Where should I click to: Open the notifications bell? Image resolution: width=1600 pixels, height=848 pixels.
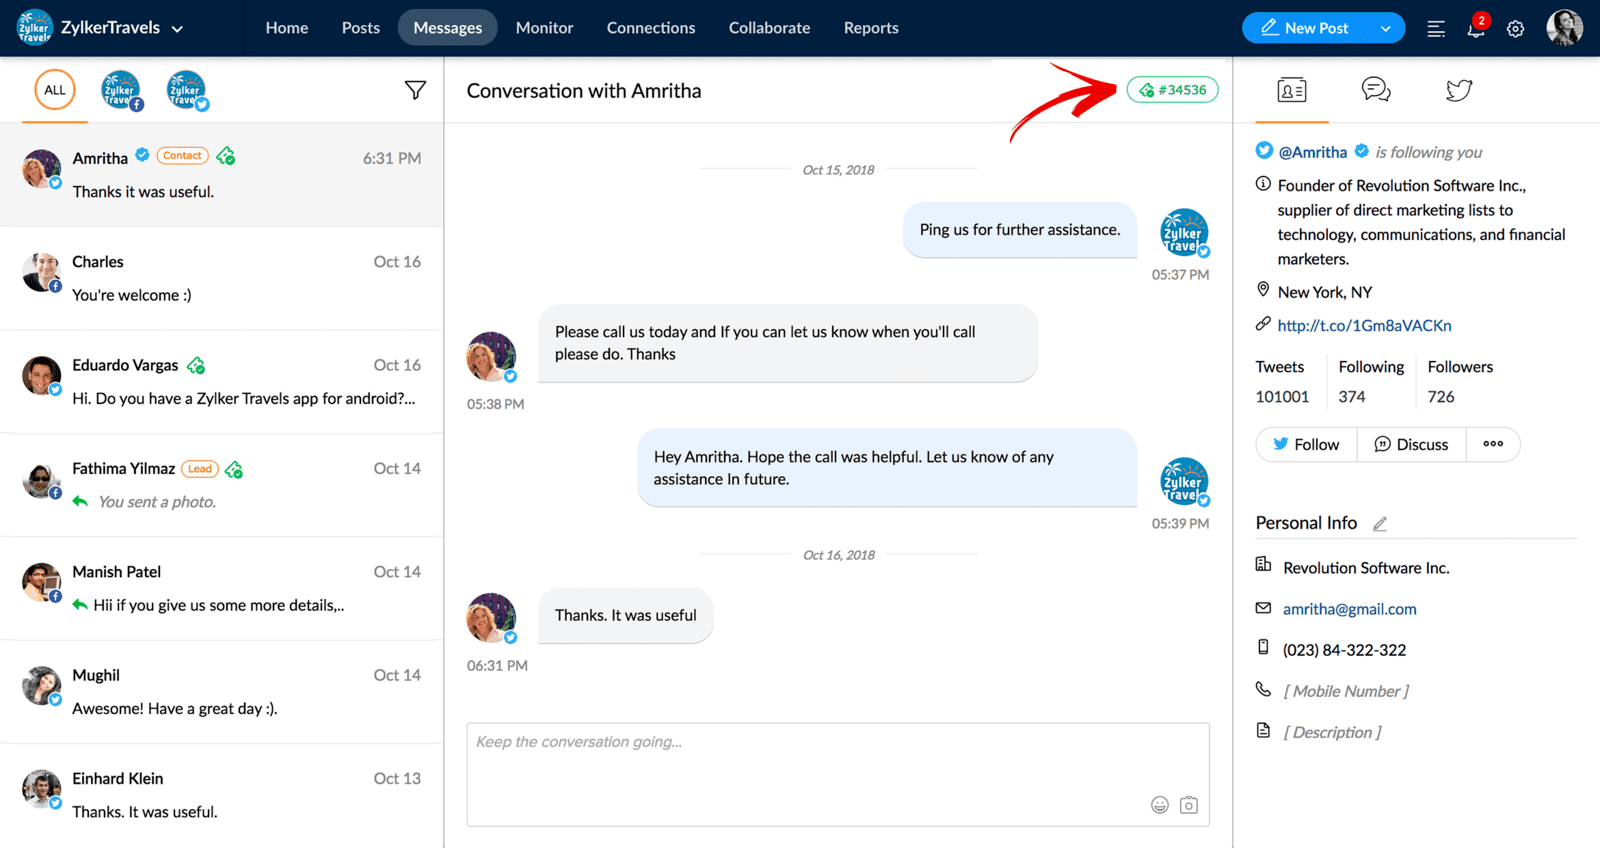(1476, 28)
